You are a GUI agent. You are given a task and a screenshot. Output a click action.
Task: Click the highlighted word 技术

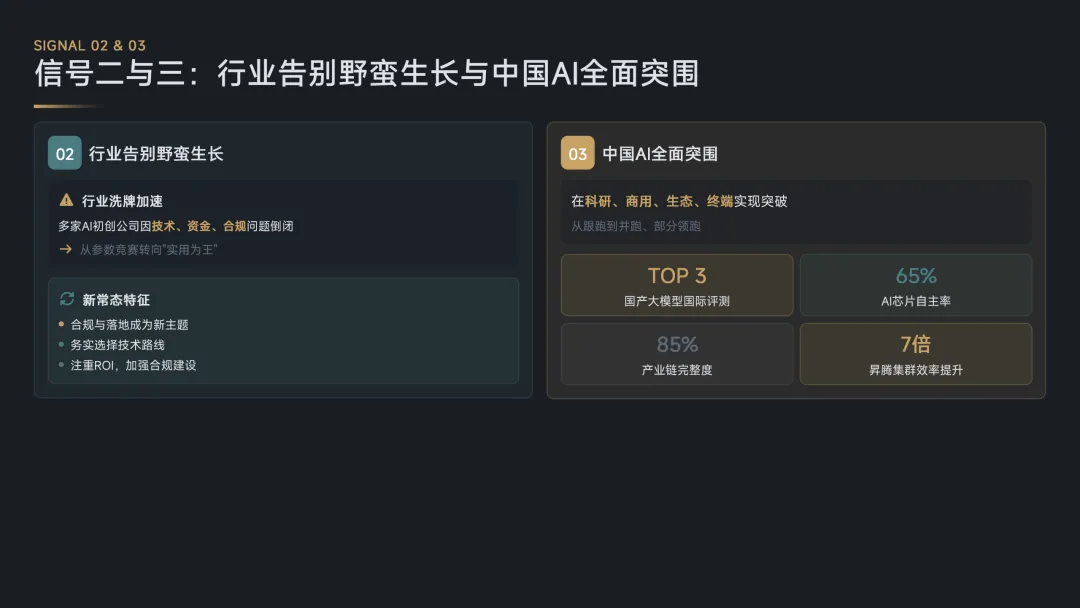tap(164, 226)
